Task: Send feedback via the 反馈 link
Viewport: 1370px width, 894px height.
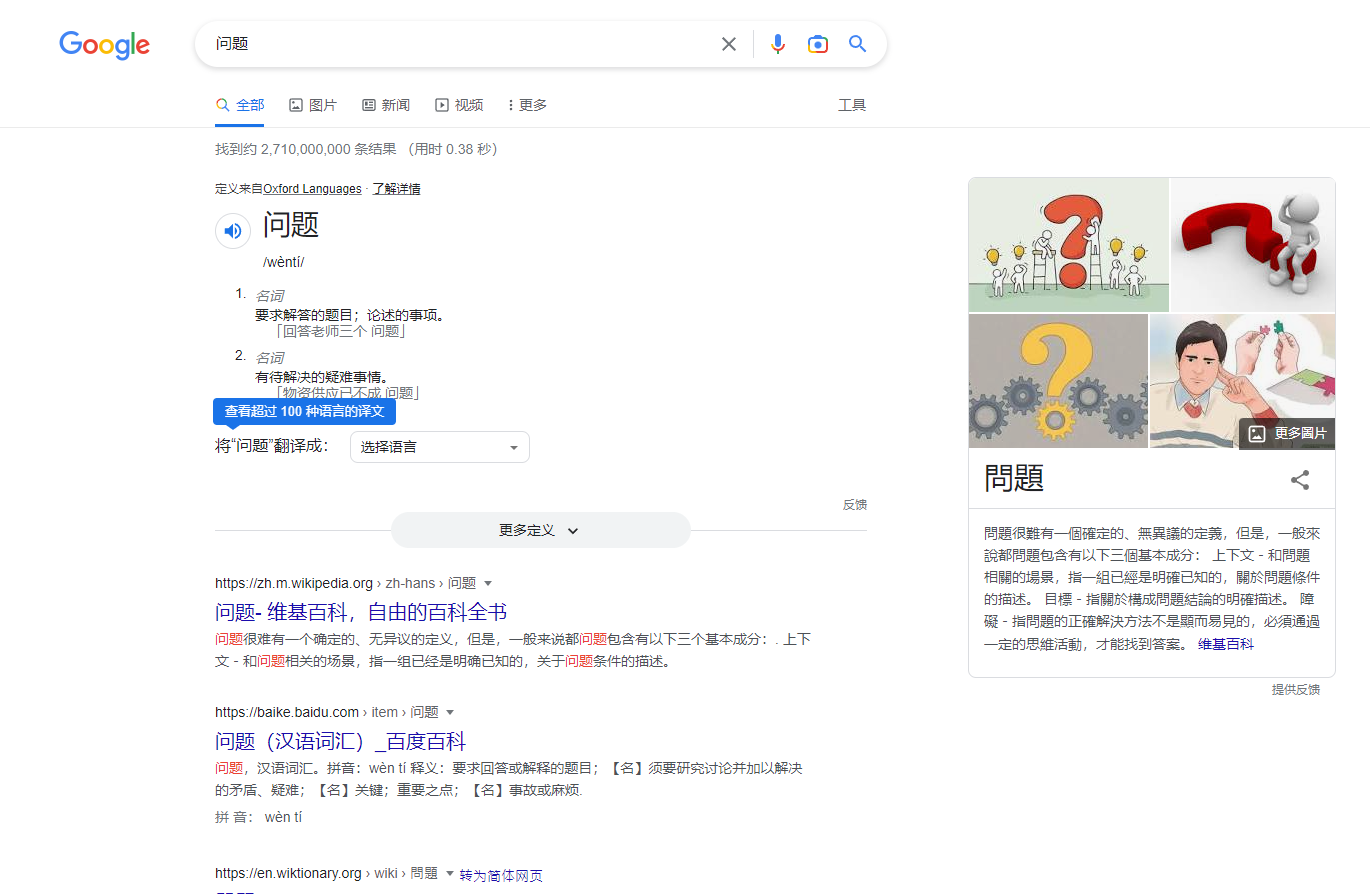Action: (855, 504)
